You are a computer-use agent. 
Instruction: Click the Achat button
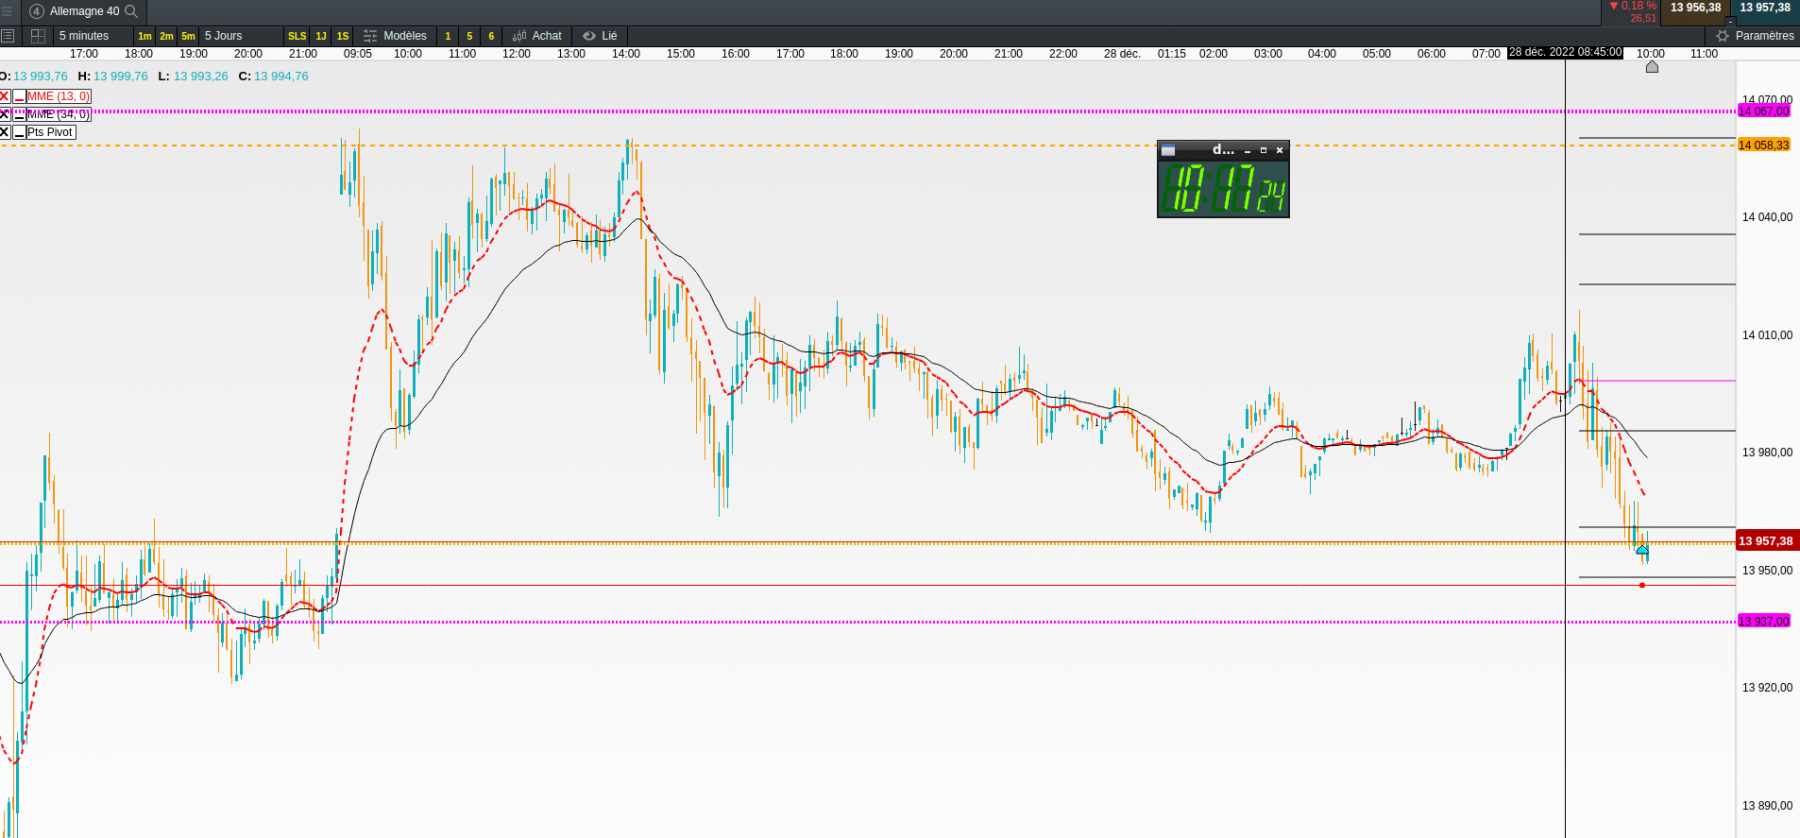point(538,36)
